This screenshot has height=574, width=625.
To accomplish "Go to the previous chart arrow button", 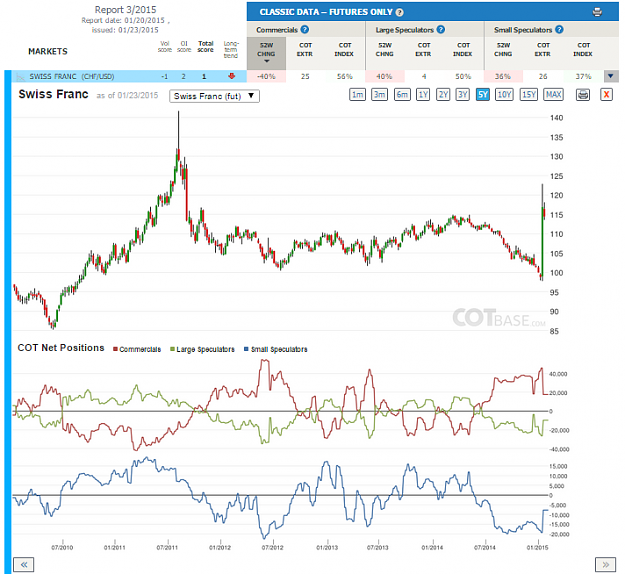I will (24, 564).
